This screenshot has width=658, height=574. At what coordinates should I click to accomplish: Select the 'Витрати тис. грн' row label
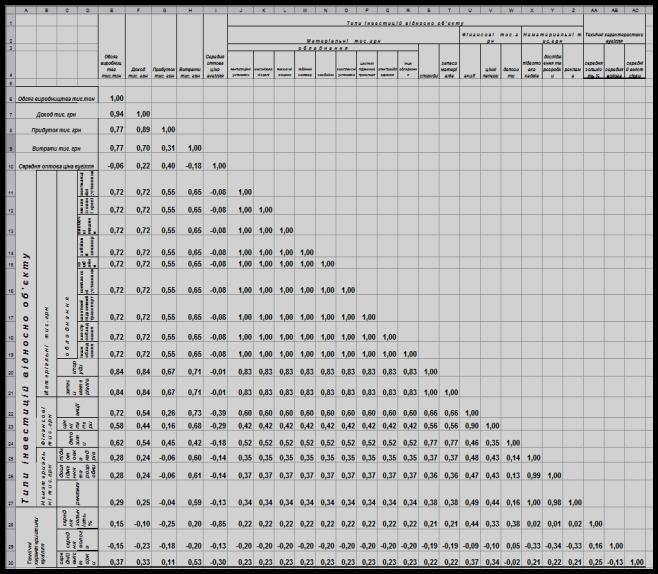57,144
